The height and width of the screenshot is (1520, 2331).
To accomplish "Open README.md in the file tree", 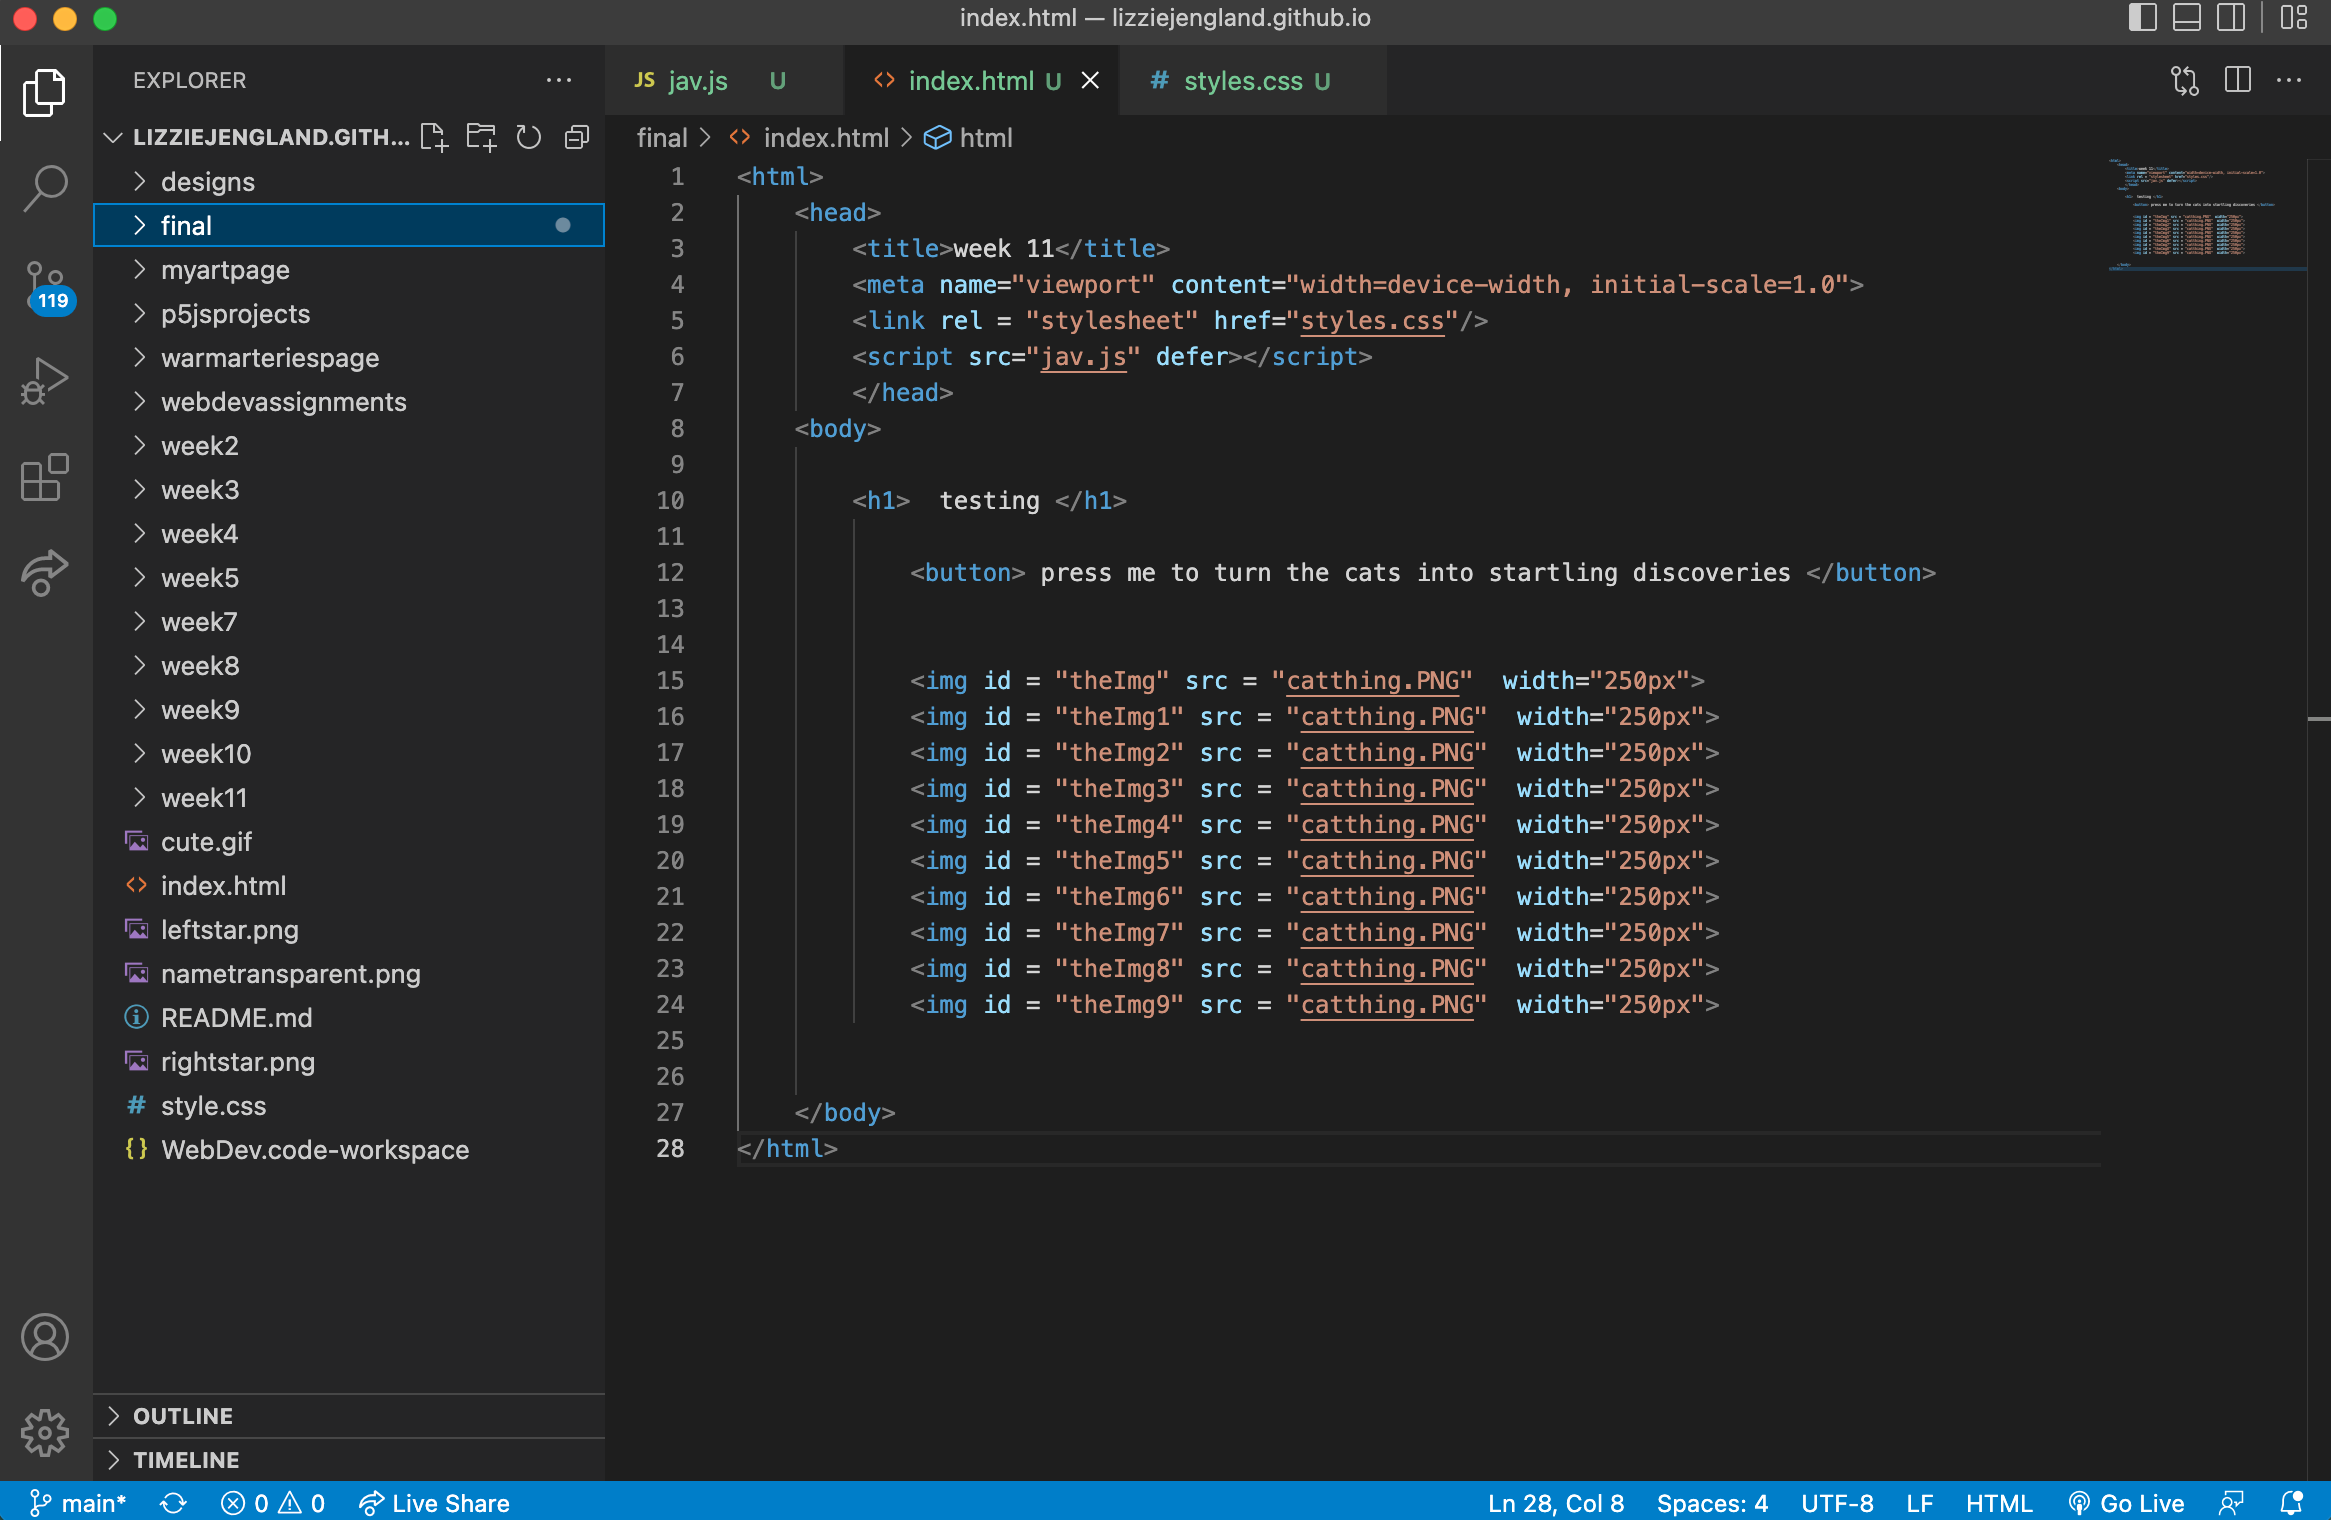I will 236,1017.
